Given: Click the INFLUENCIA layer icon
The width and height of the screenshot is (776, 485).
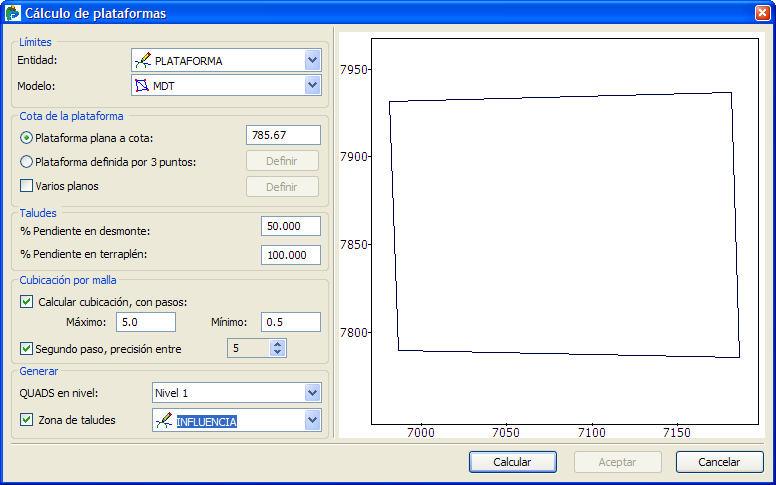Looking at the screenshot, I should pos(163,421).
